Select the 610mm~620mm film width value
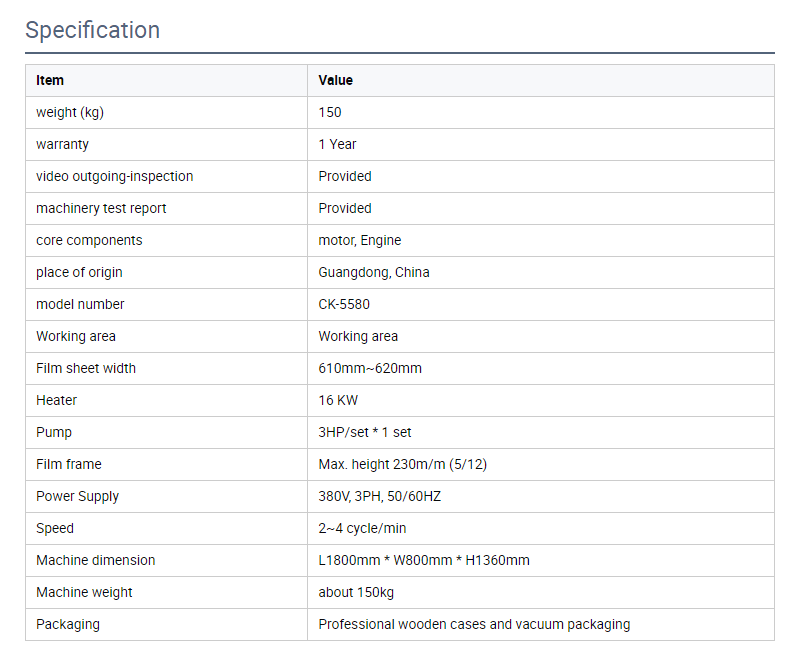The height and width of the screenshot is (662, 799). (x=370, y=368)
